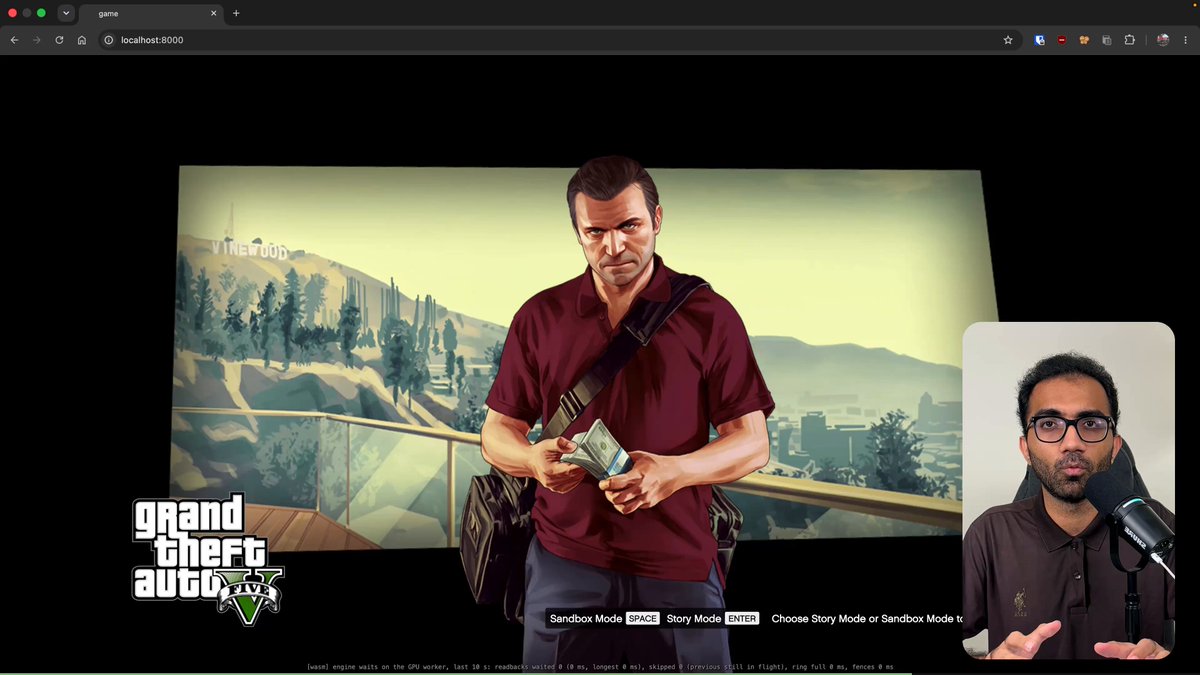The height and width of the screenshot is (675, 1200).
Task: Choose Sandbox Mode
Action: tap(586, 619)
